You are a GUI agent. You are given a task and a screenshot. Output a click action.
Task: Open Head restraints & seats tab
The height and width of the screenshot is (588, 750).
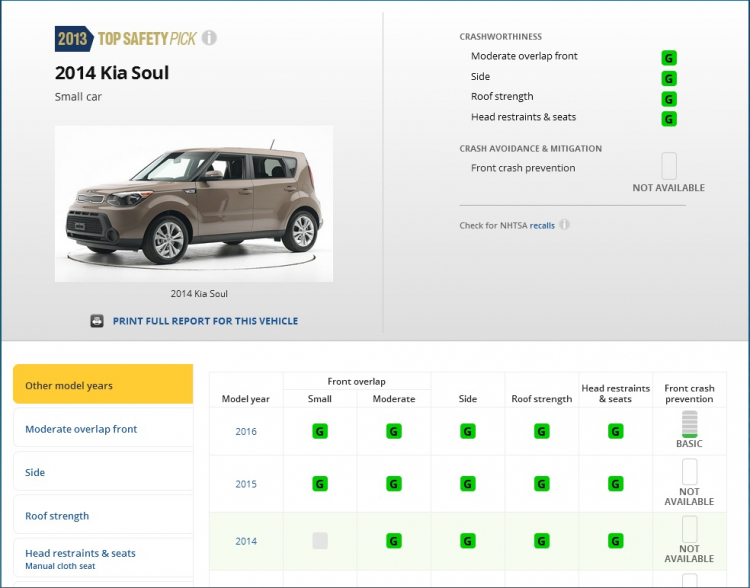103,557
